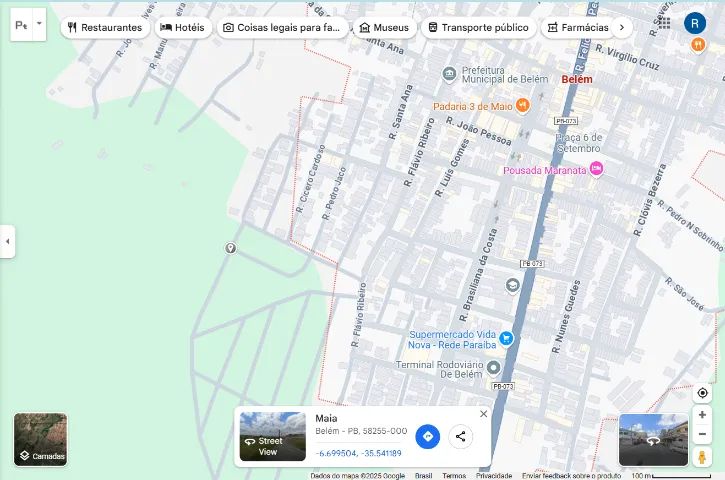Click the Padaria 3 de Maio restaurant pin
The height and width of the screenshot is (480, 725).
[522, 105]
